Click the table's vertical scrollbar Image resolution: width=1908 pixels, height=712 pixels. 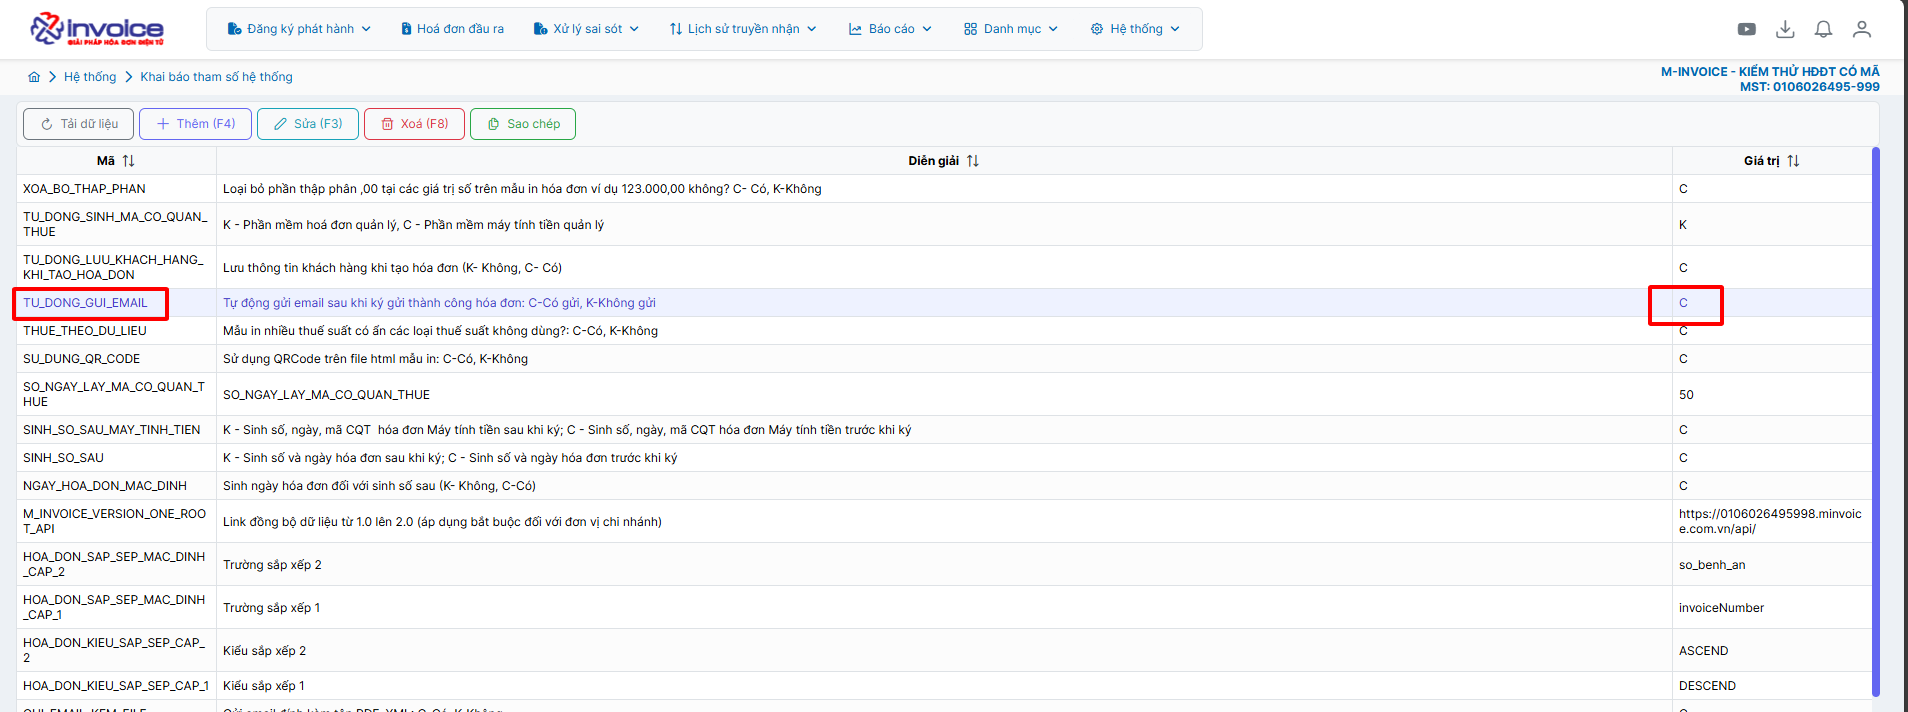click(1875, 420)
